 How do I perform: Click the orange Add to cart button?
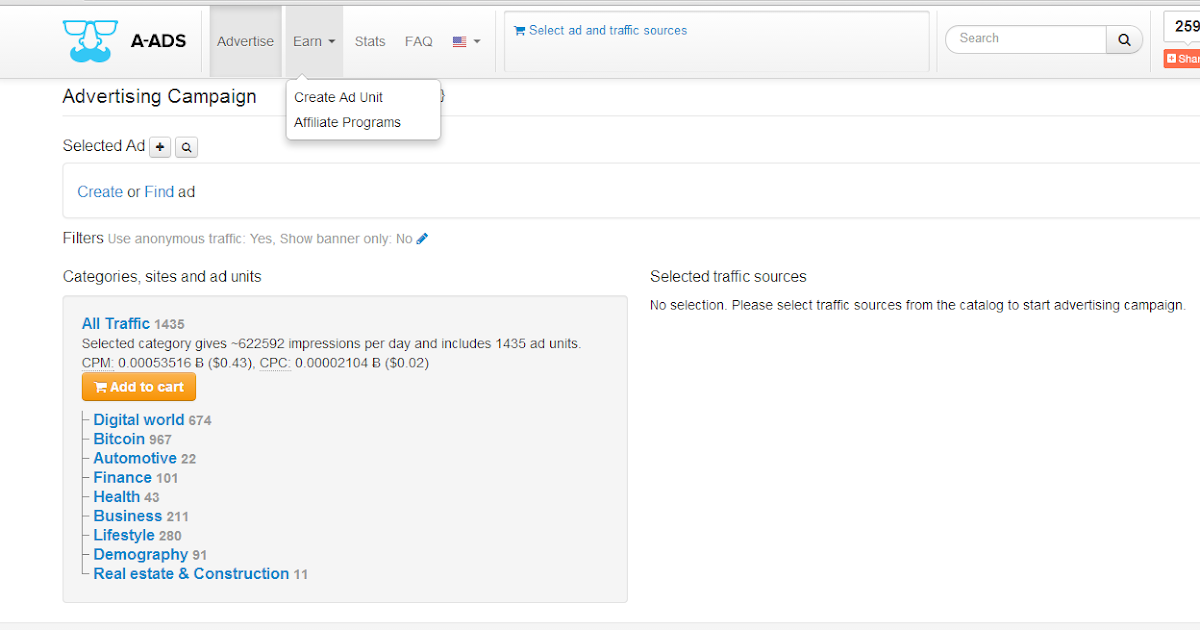click(x=138, y=386)
